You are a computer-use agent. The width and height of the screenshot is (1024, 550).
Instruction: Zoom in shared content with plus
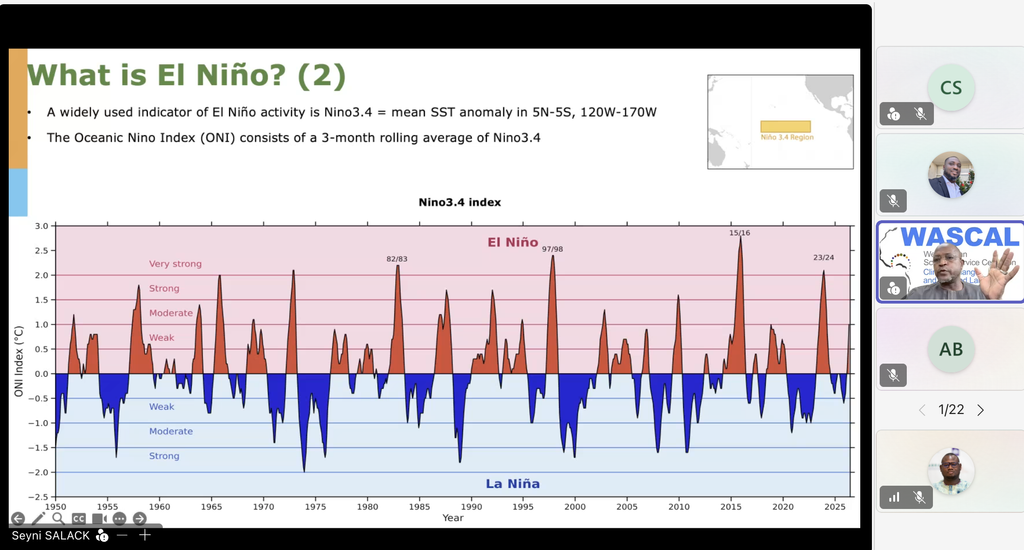click(145, 535)
